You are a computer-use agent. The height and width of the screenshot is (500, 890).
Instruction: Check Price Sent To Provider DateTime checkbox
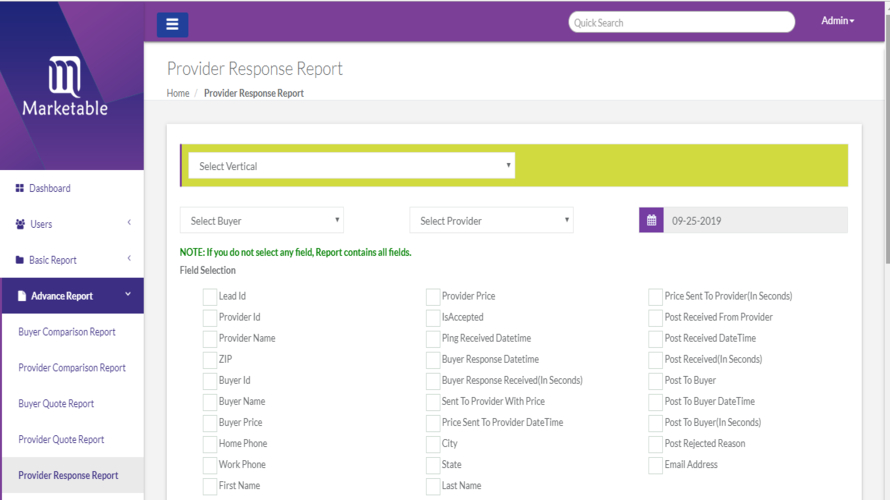(x=433, y=422)
